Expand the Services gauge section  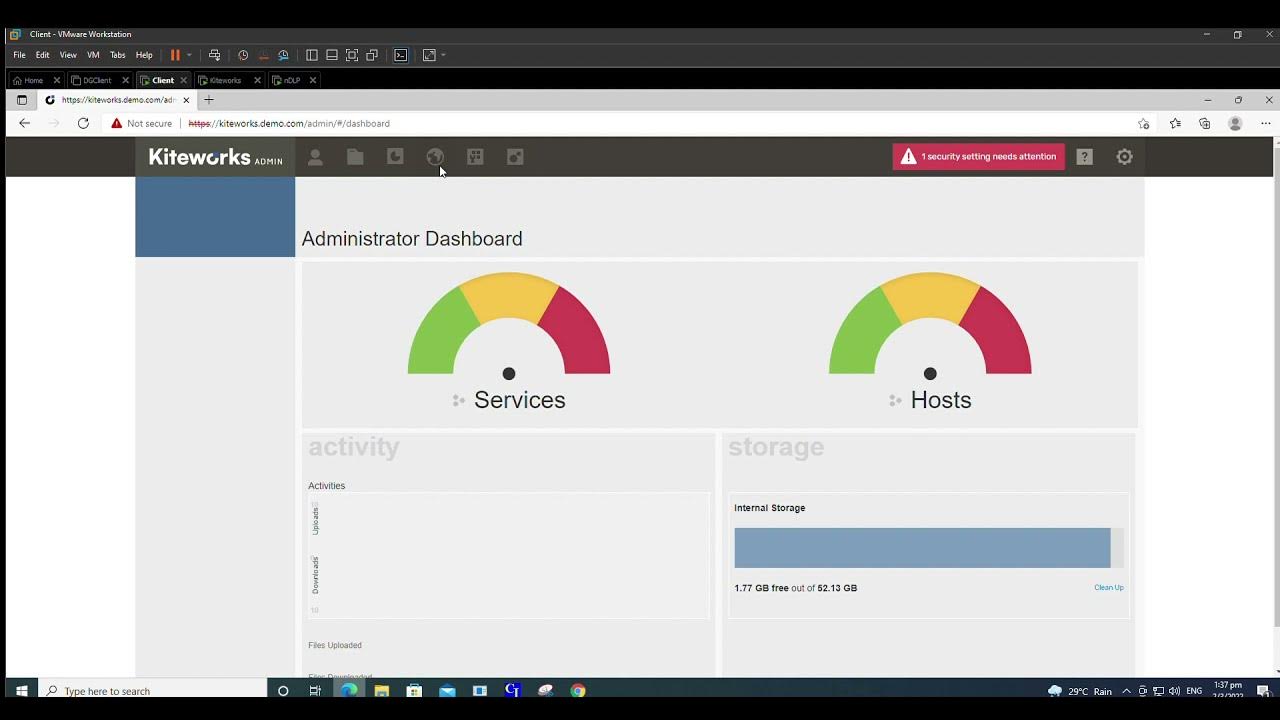coord(459,400)
